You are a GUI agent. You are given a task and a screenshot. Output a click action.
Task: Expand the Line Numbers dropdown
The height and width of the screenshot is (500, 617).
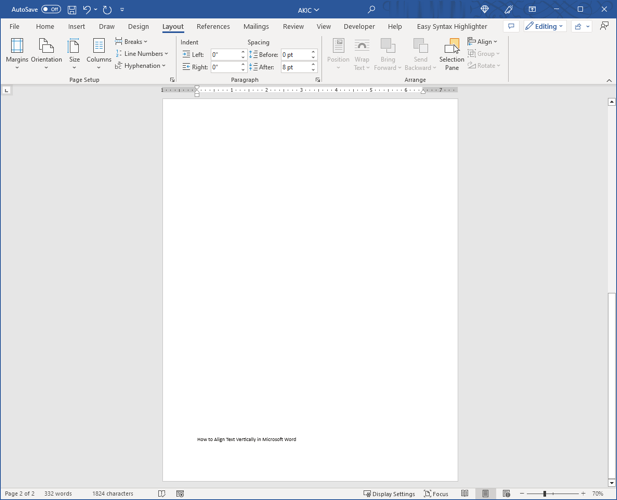(142, 54)
